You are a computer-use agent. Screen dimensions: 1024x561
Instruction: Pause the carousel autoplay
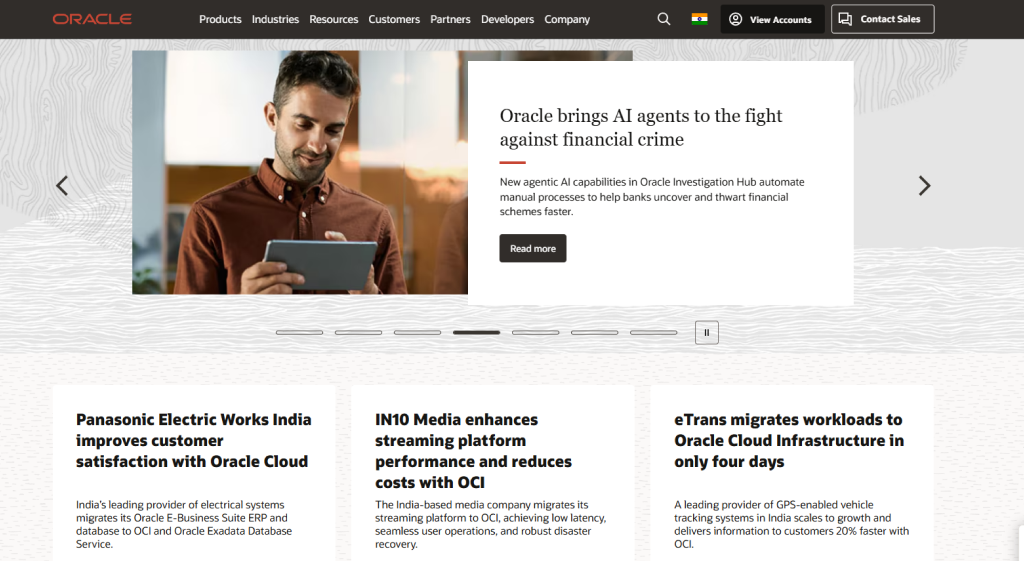pyautogui.click(x=707, y=332)
